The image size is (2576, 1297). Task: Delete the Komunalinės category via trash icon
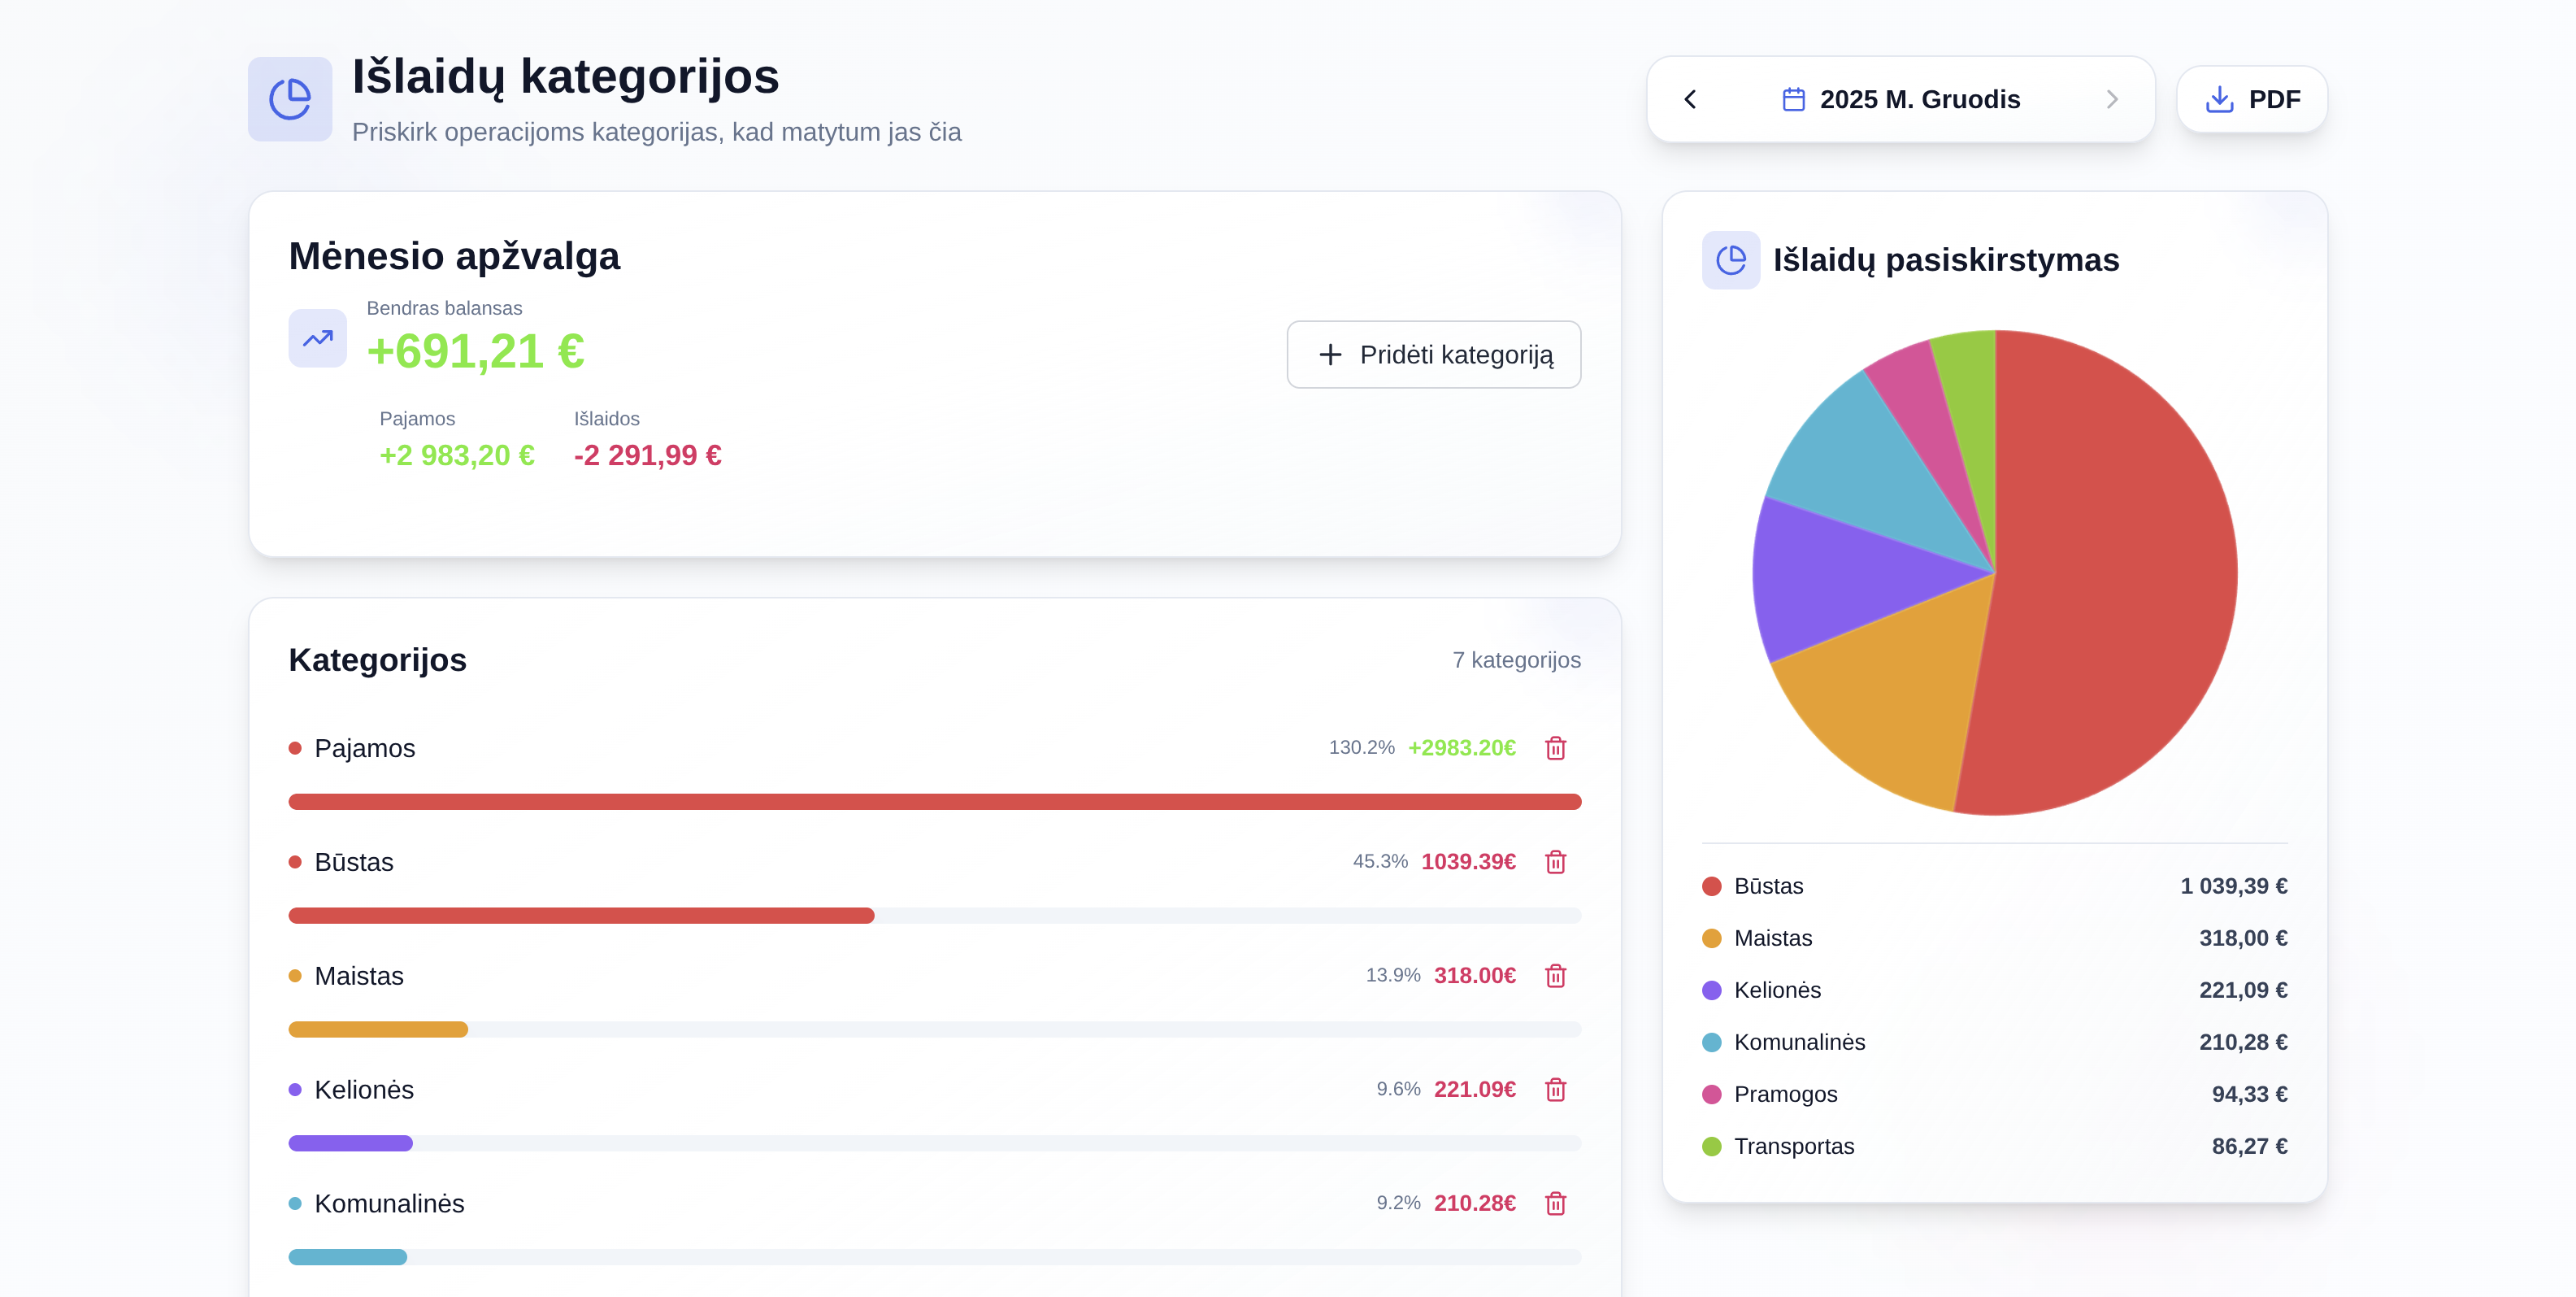[x=1556, y=1204]
